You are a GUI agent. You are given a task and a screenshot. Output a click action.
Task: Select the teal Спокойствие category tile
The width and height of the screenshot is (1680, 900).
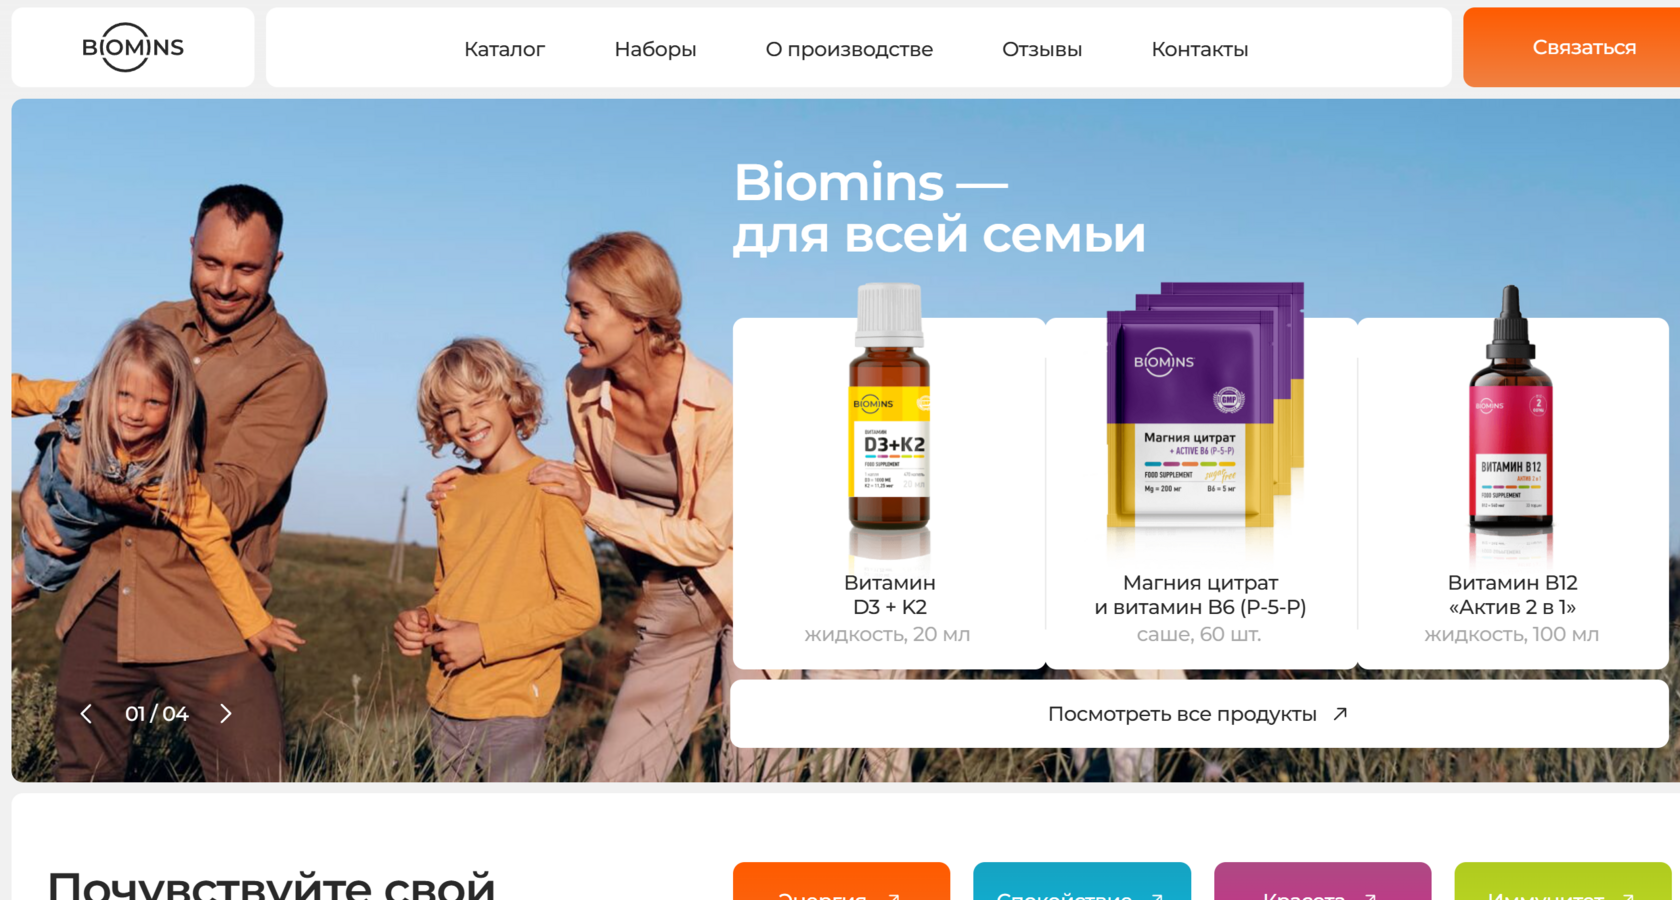[x=1082, y=881]
